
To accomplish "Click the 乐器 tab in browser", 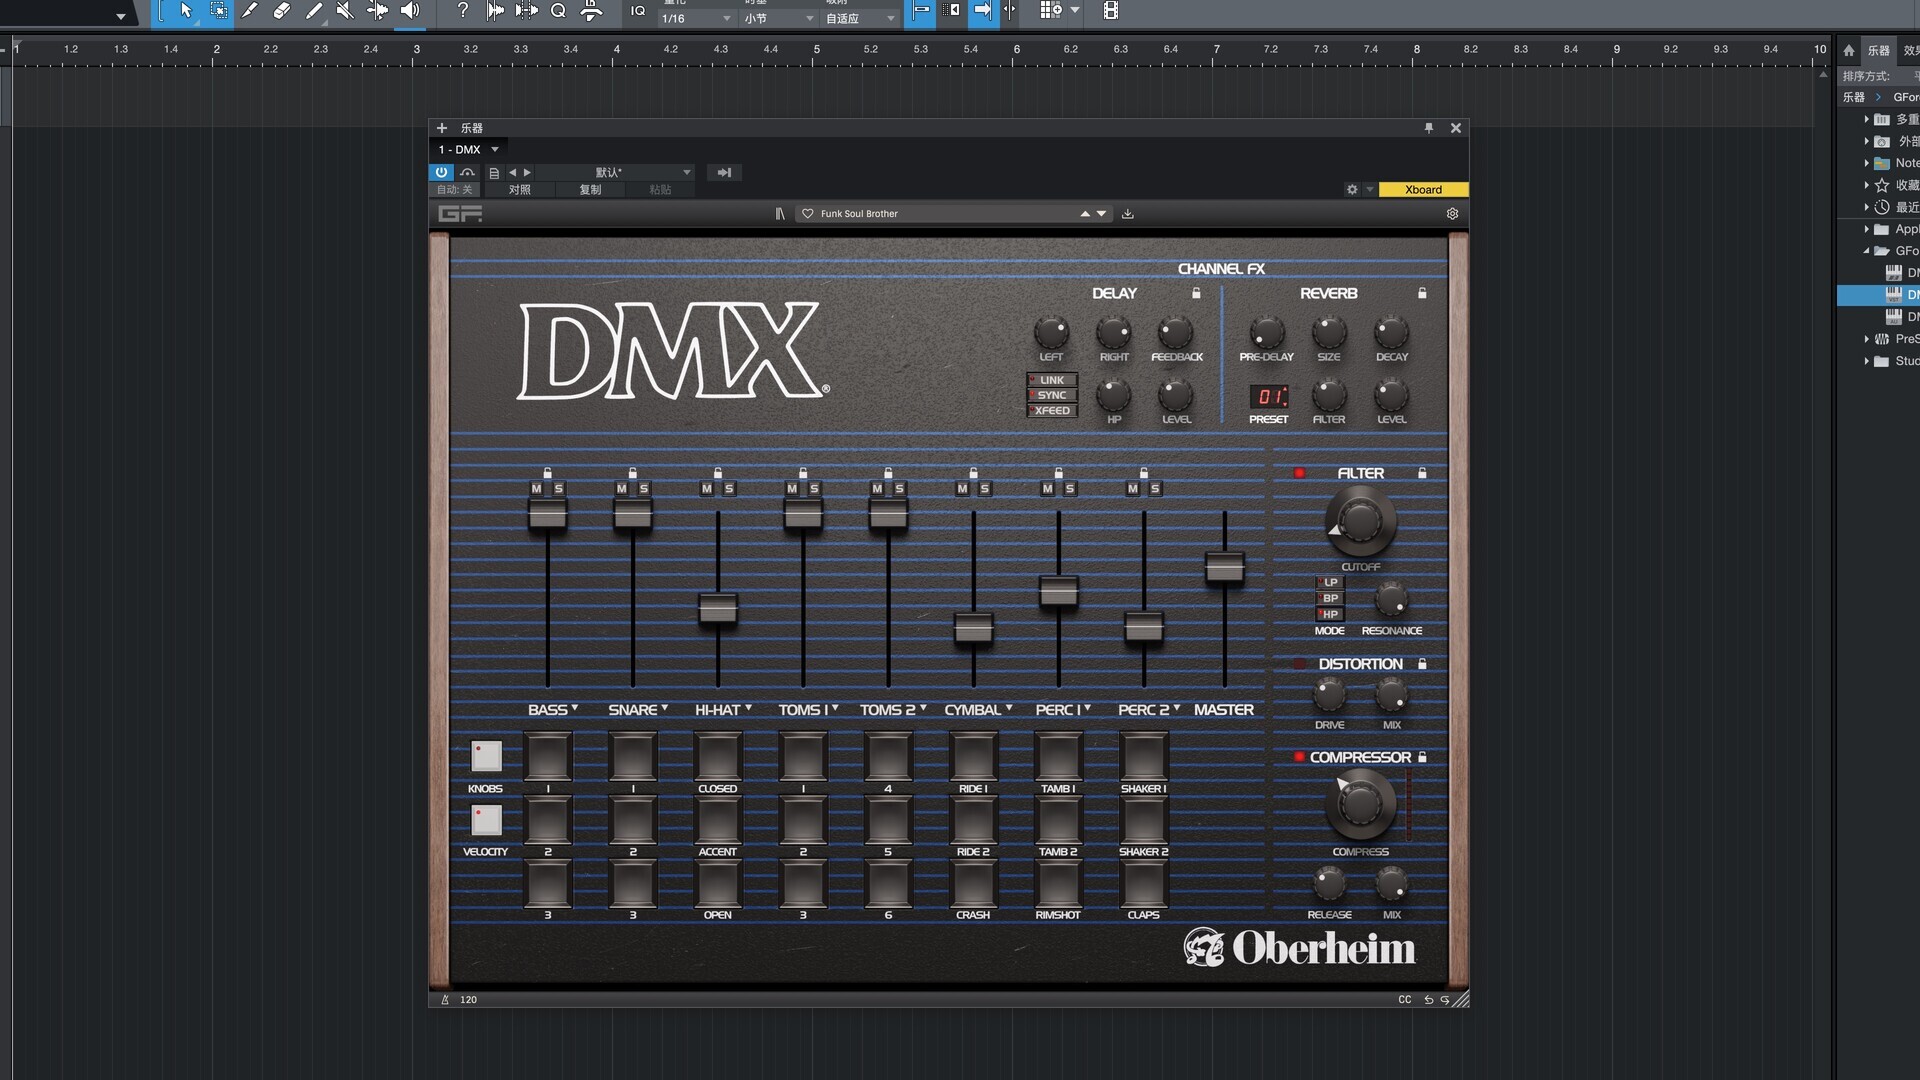I will pos(1878,50).
